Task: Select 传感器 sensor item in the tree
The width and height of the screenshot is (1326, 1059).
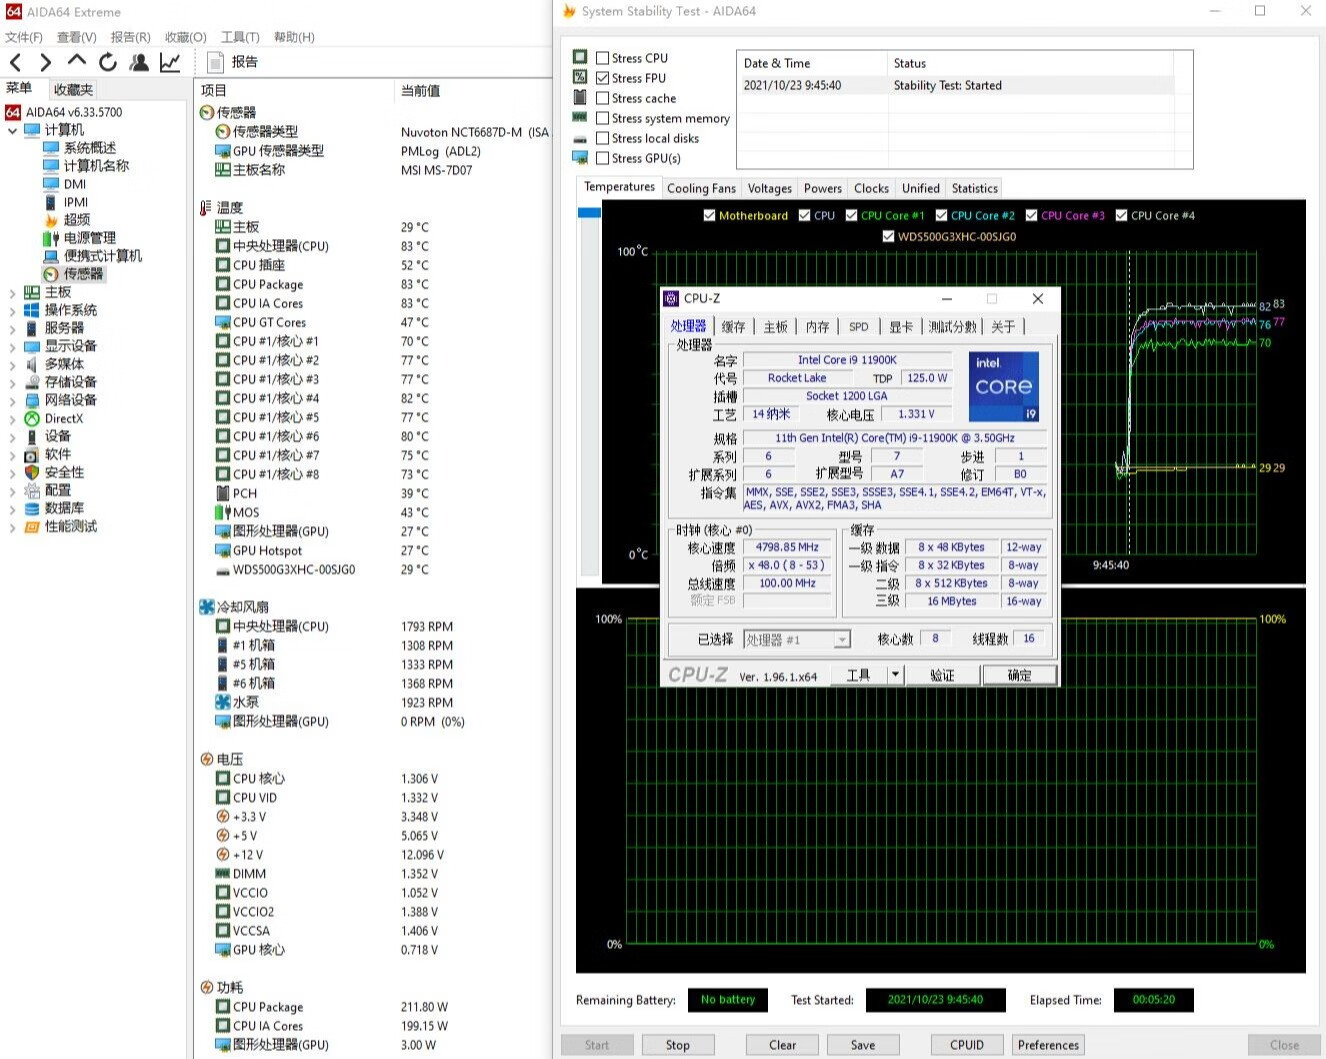Action: tap(83, 273)
